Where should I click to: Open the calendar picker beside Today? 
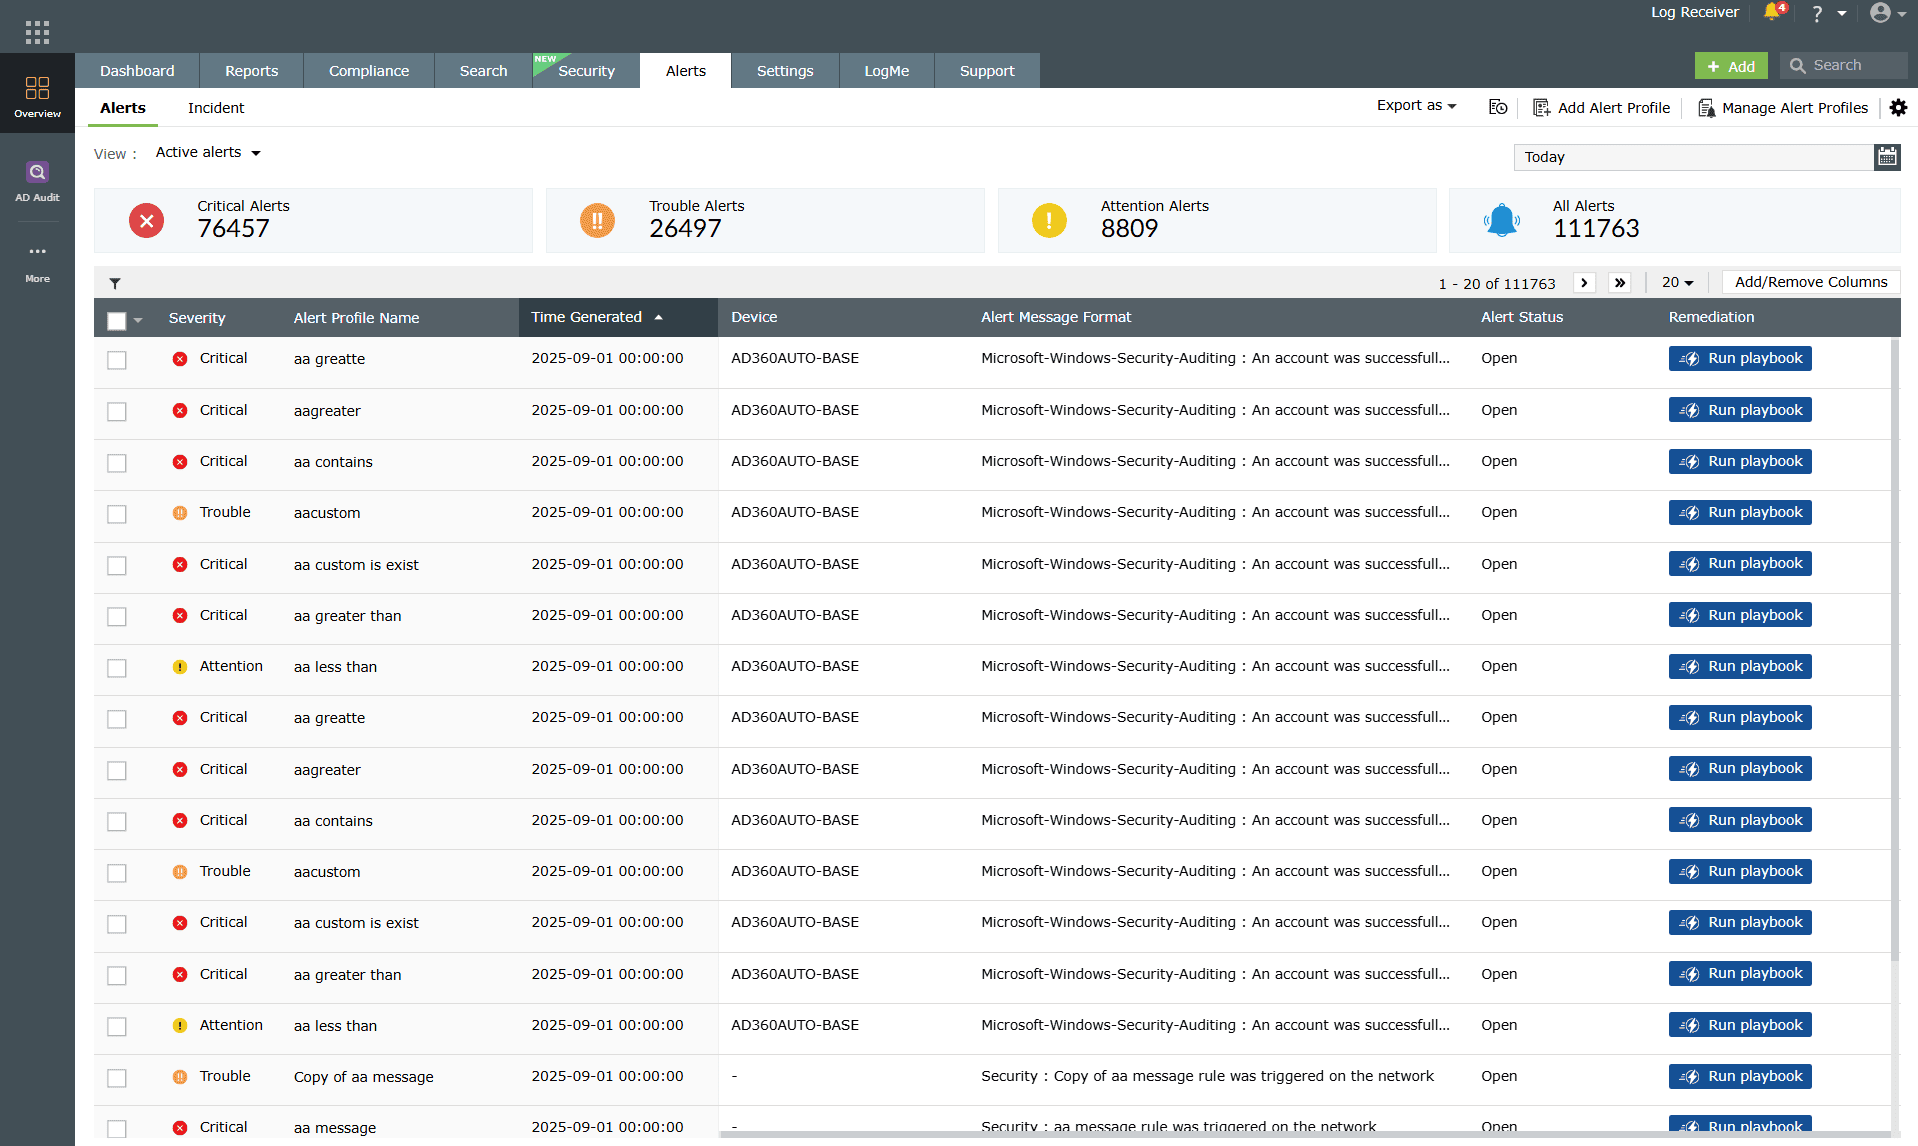click(x=1887, y=157)
